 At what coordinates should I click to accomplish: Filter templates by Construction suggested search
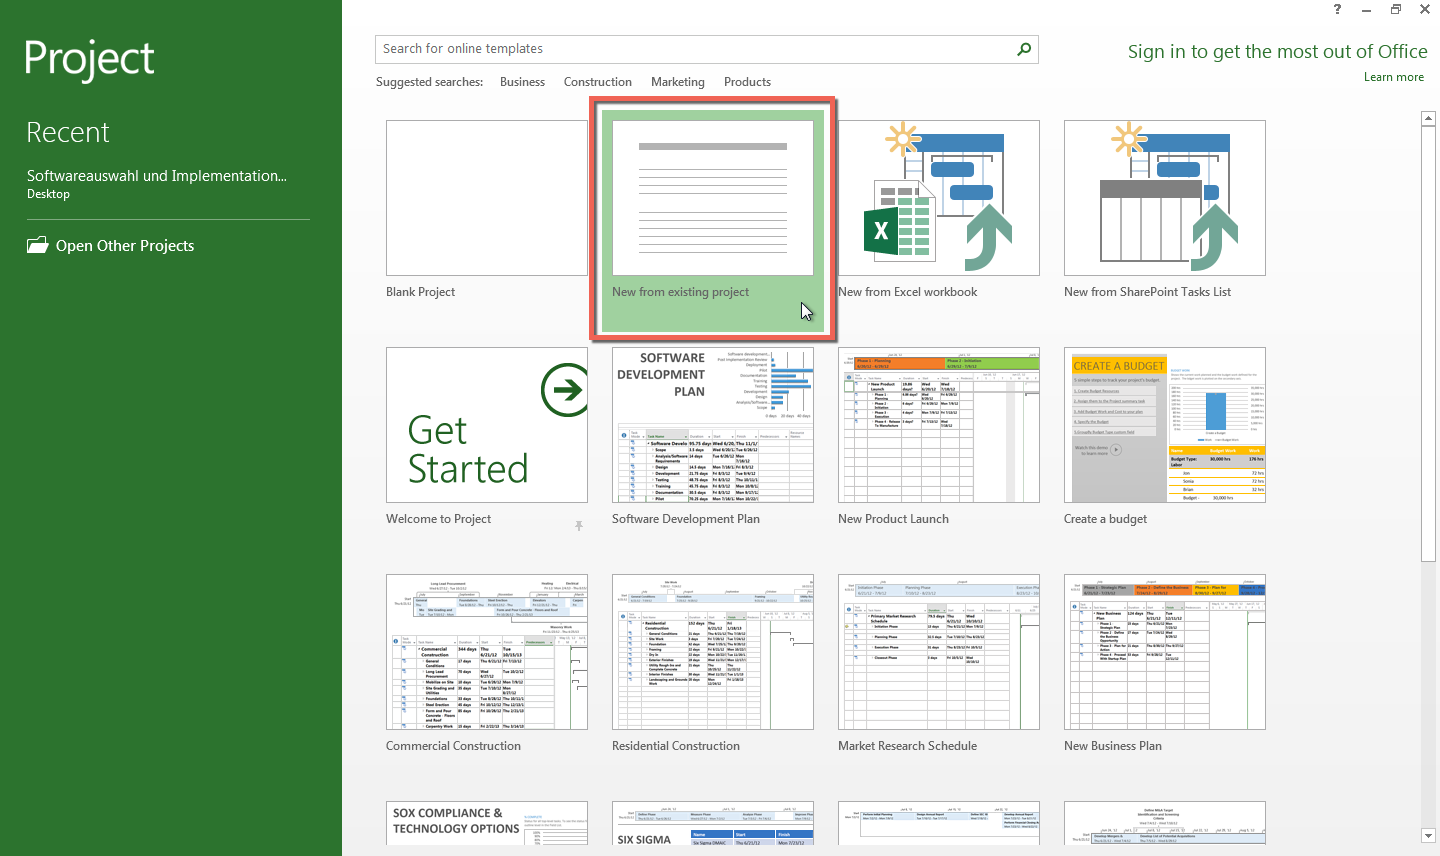pos(597,81)
